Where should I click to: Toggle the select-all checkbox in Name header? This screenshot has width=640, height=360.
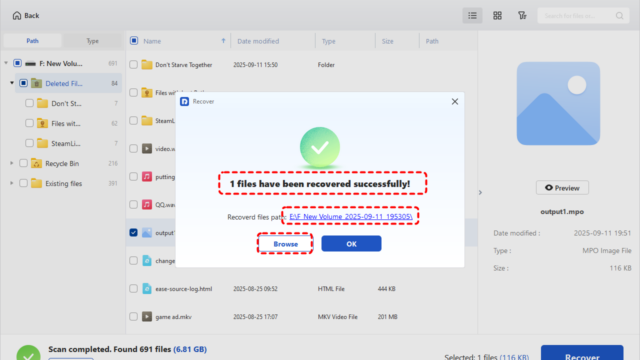point(134,41)
